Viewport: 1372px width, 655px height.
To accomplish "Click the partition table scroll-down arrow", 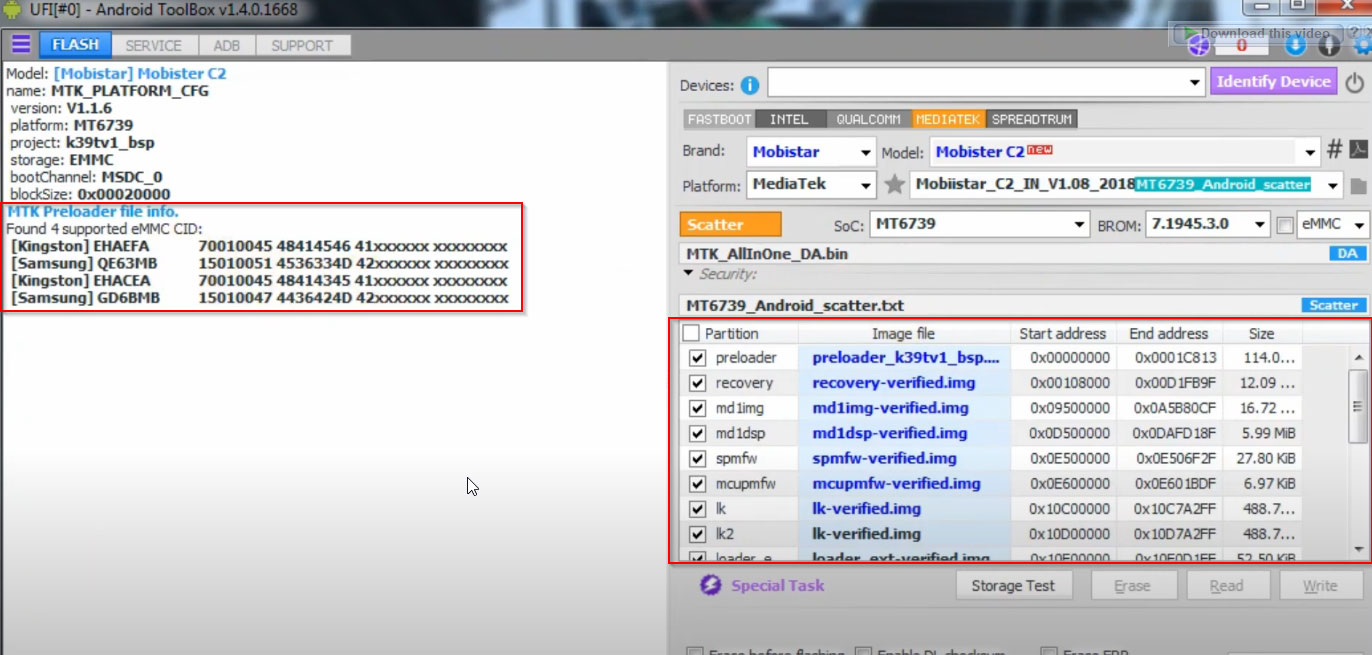I will coord(1358,549).
